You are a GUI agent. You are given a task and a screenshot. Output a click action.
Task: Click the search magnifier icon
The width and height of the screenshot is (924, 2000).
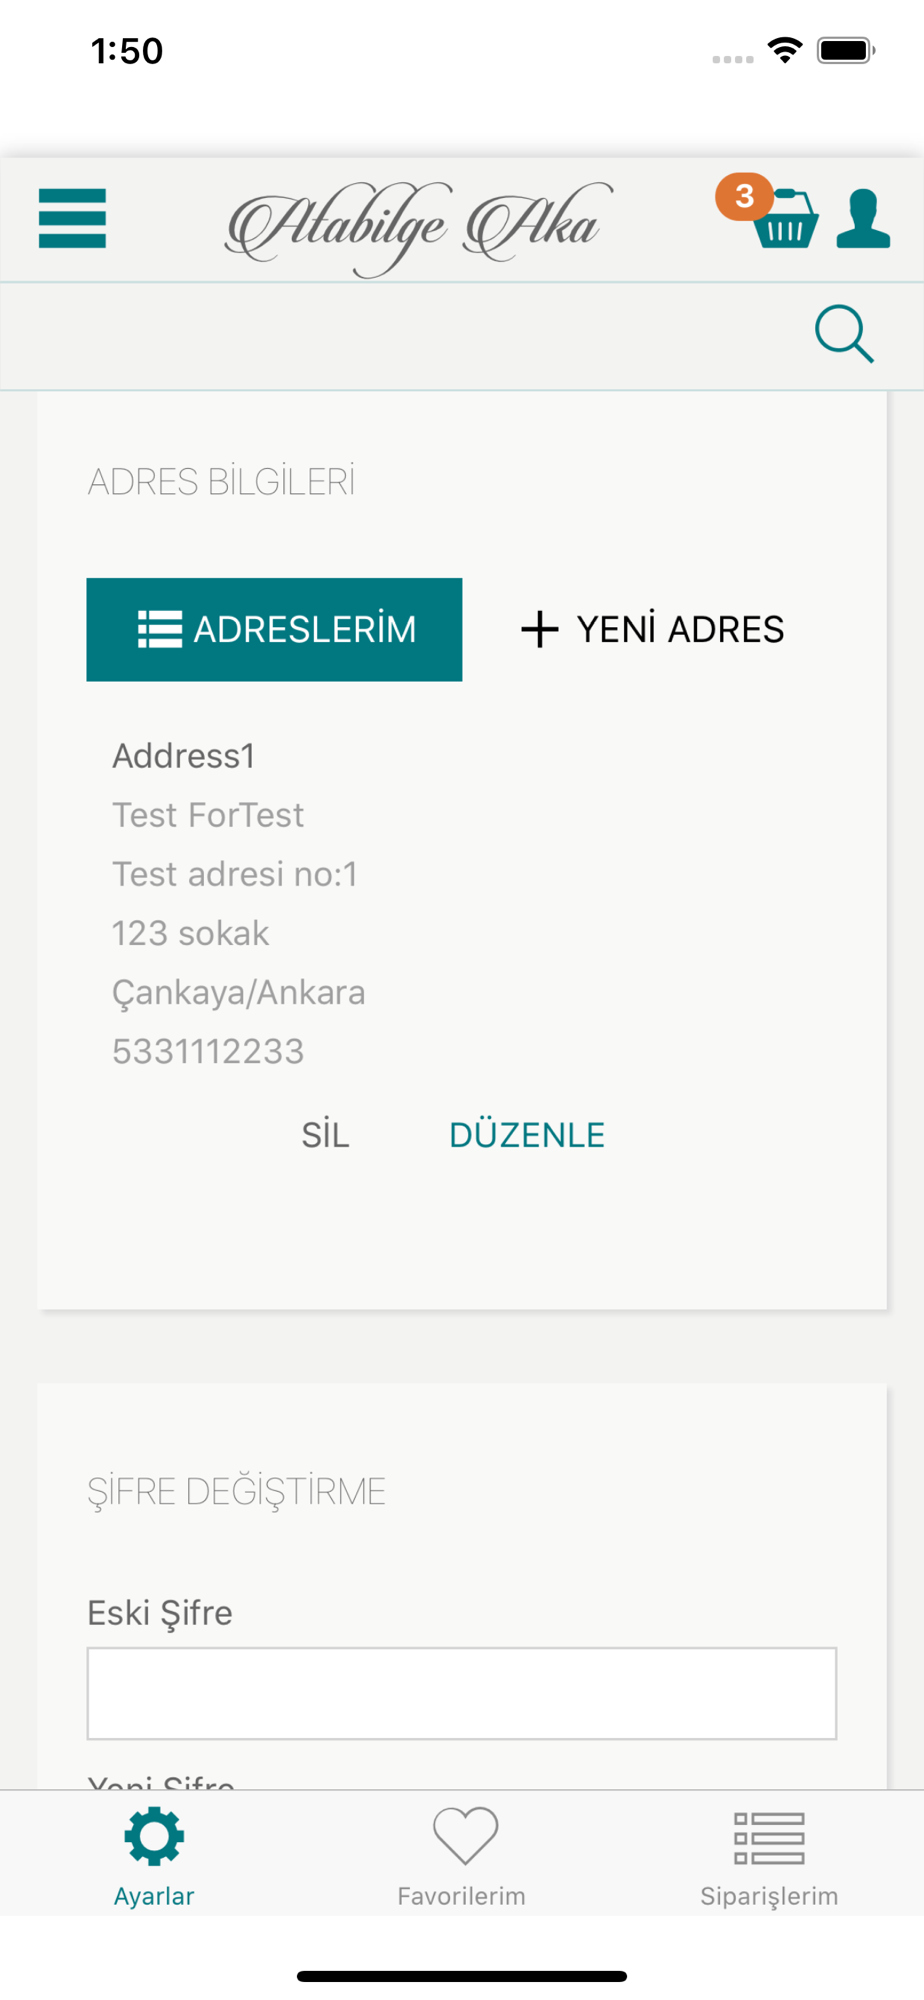(845, 334)
